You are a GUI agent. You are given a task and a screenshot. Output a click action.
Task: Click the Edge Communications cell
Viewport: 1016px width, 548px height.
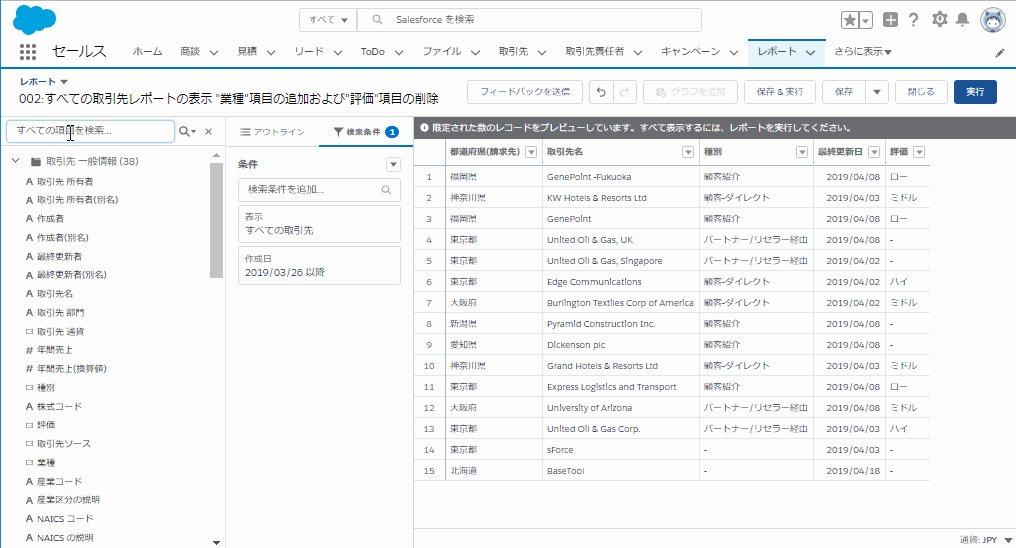621,282
